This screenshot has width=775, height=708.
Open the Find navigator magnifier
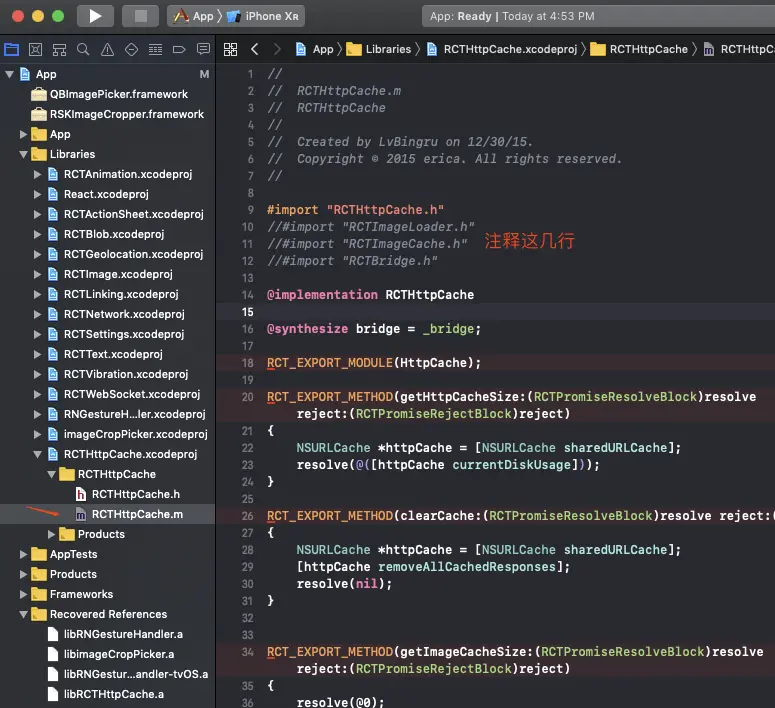click(83, 49)
